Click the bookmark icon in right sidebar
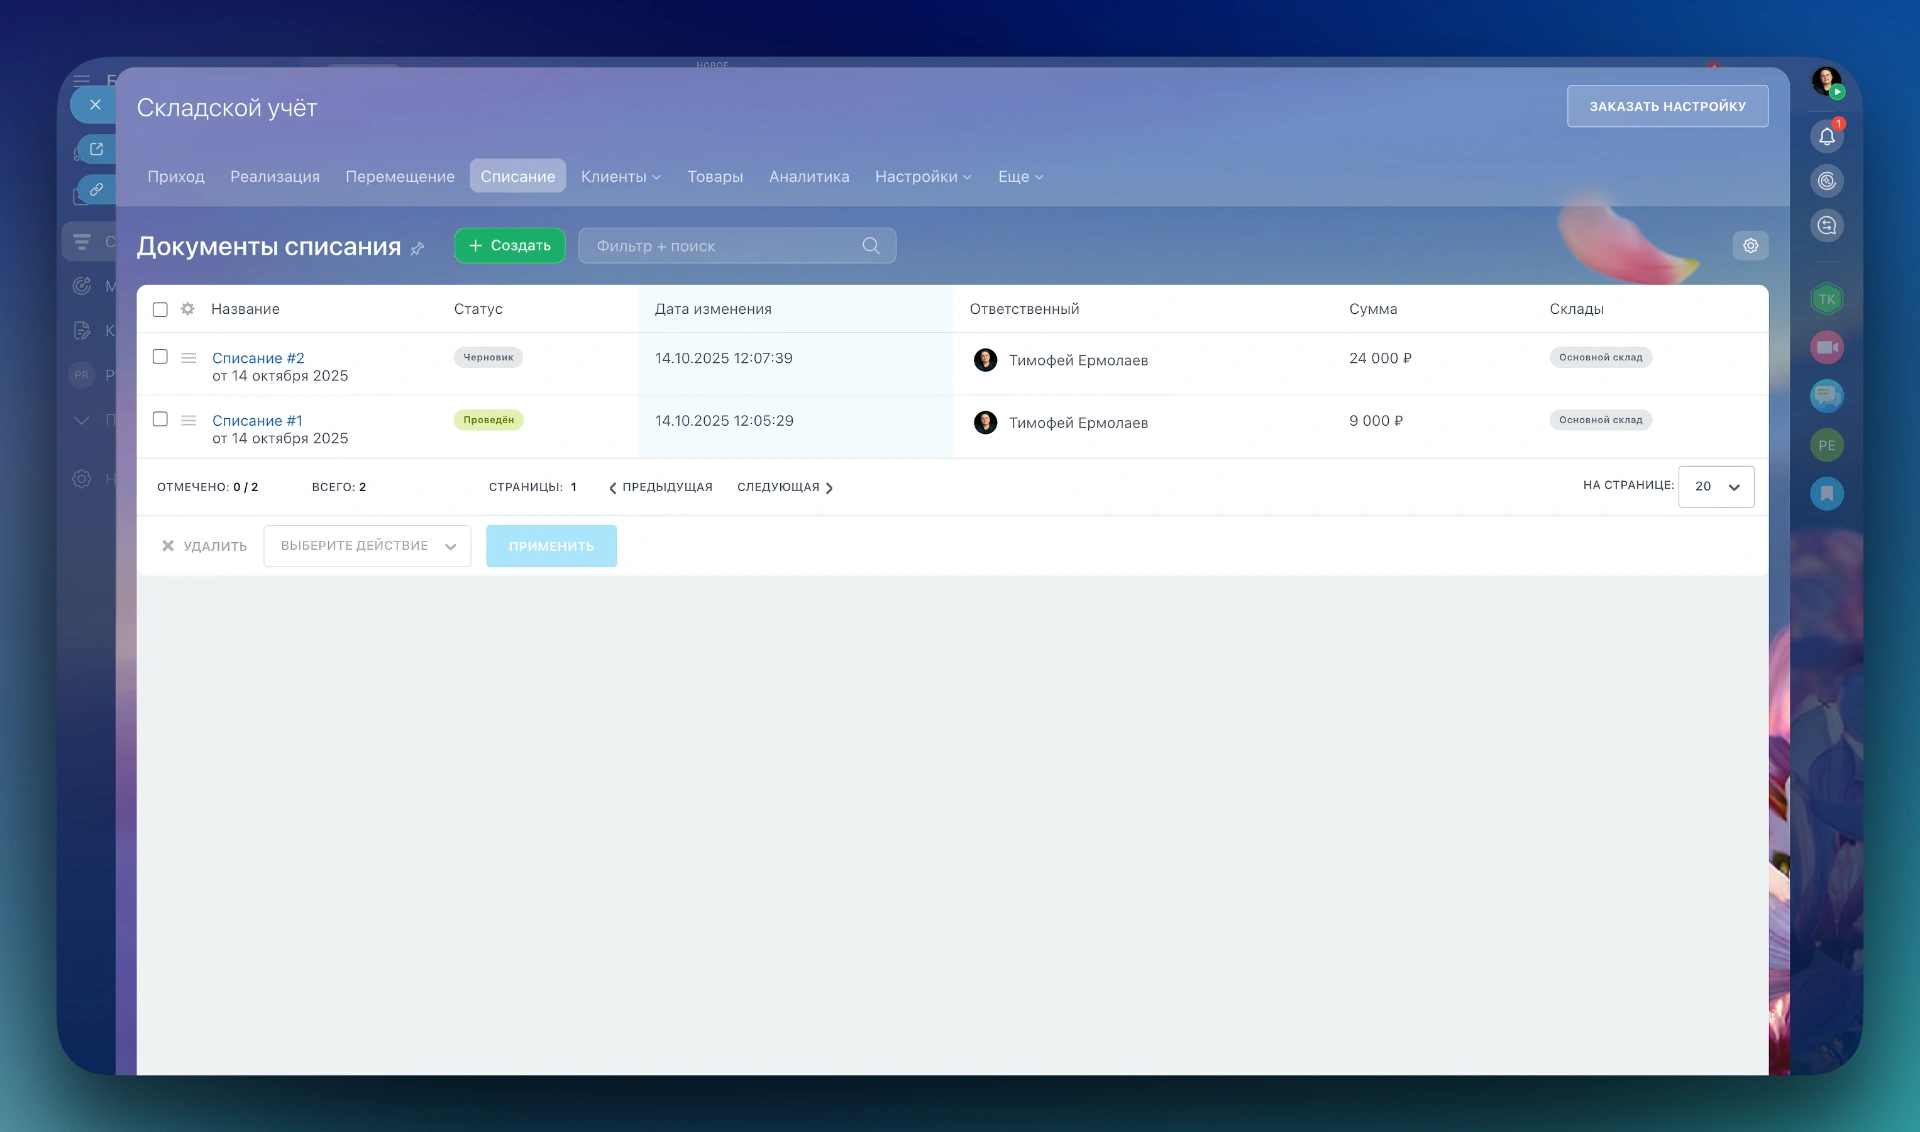This screenshot has width=1920, height=1132. (x=1826, y=493)
